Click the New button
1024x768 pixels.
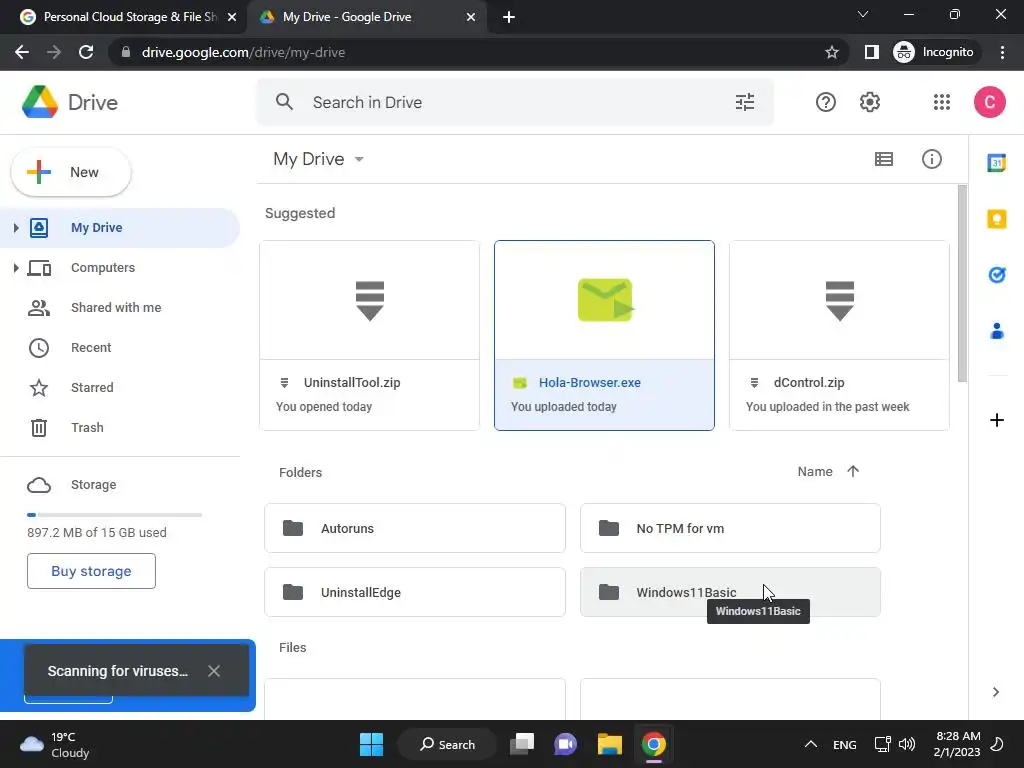tap(71, 172)
